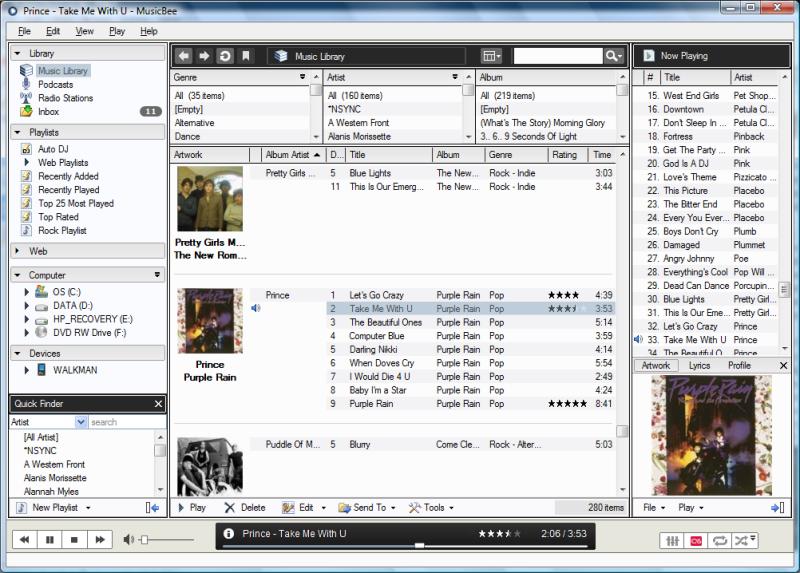
Task: Click the track info icon in player bar
Action: (x=229, y=534)
